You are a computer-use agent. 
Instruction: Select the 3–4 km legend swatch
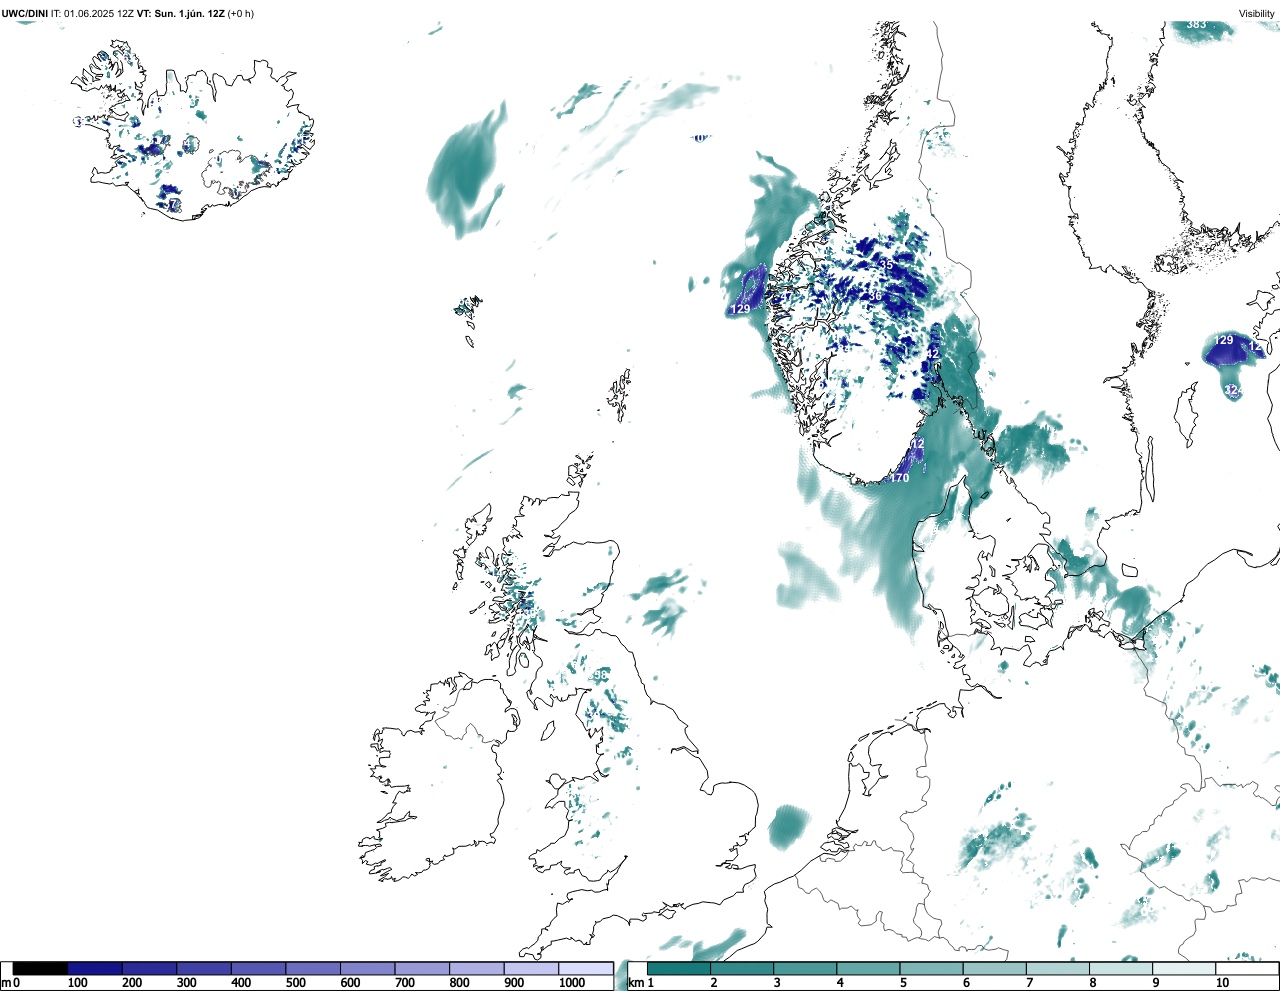[x=805, y=968]
